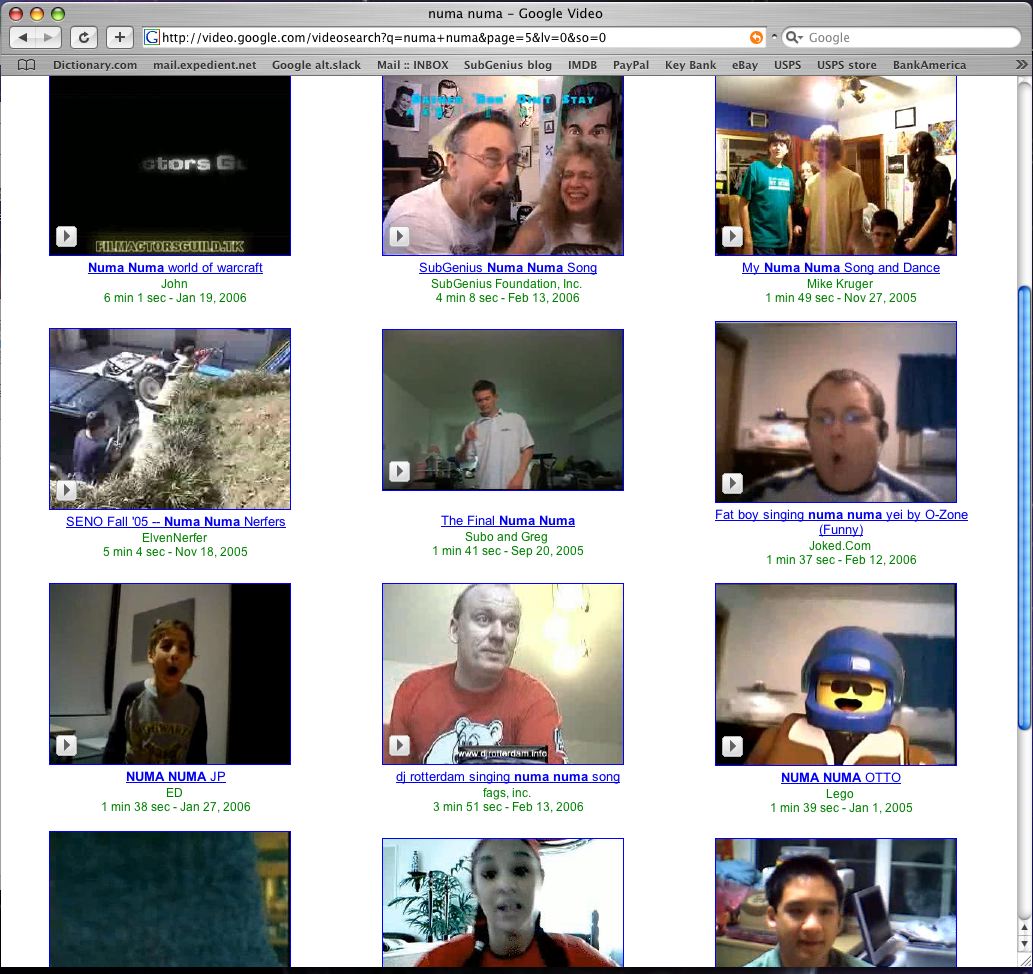The width and height of the screenshot is (1033, 974).
Task: Open the Numa Numa world of warcraft link
Action: pos(175,268)
